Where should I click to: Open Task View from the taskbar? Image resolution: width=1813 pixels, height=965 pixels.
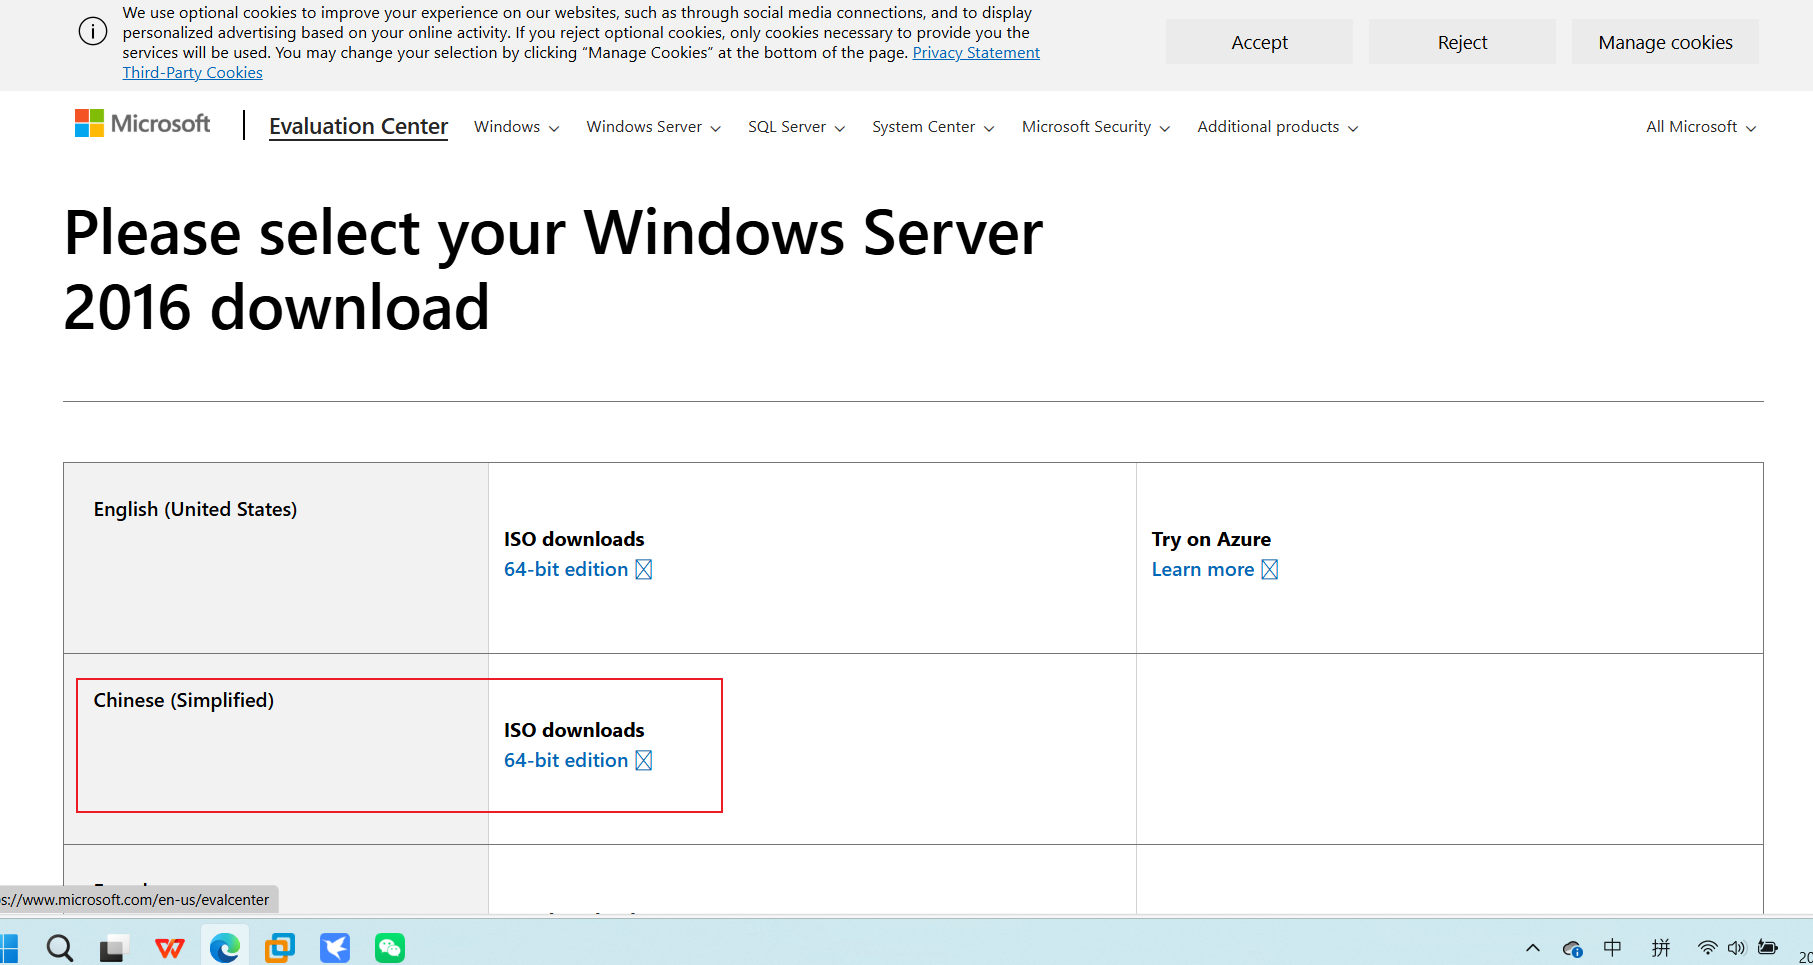coord(114,946)
